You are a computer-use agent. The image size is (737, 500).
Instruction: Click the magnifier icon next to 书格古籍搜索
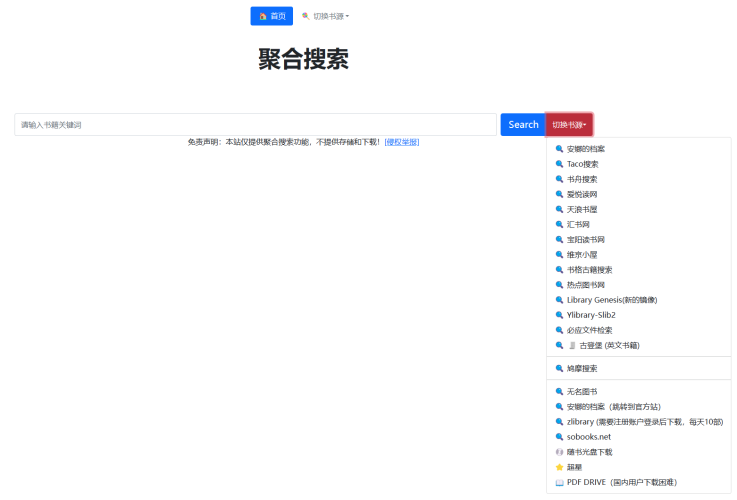559,269
